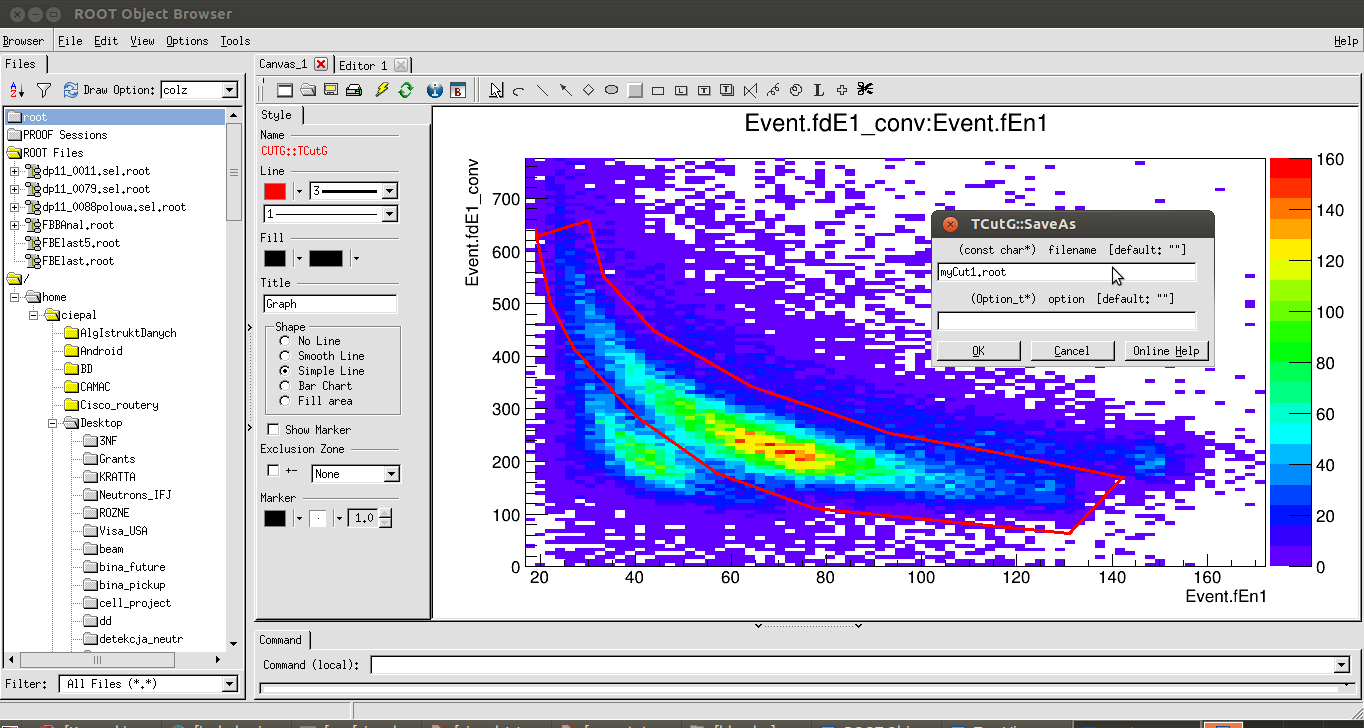Click the Print canvas toolbar icon
The height and width of the screenshot is (728, 1364).
point(354,90)
